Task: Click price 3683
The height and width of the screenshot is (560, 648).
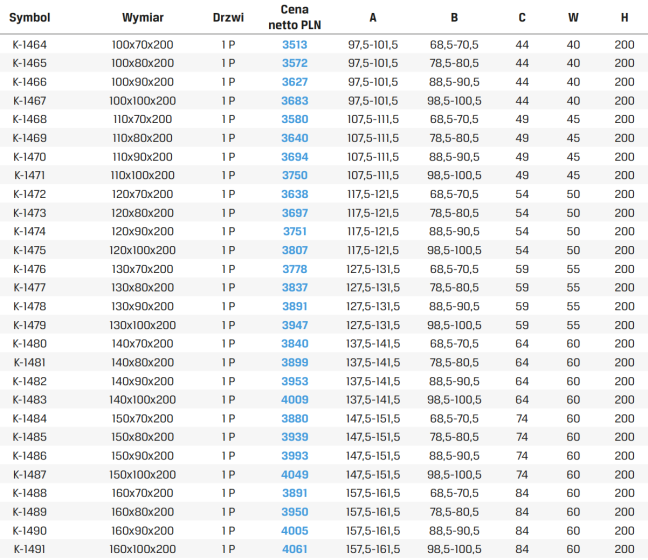Action: [x=295, y=101]
